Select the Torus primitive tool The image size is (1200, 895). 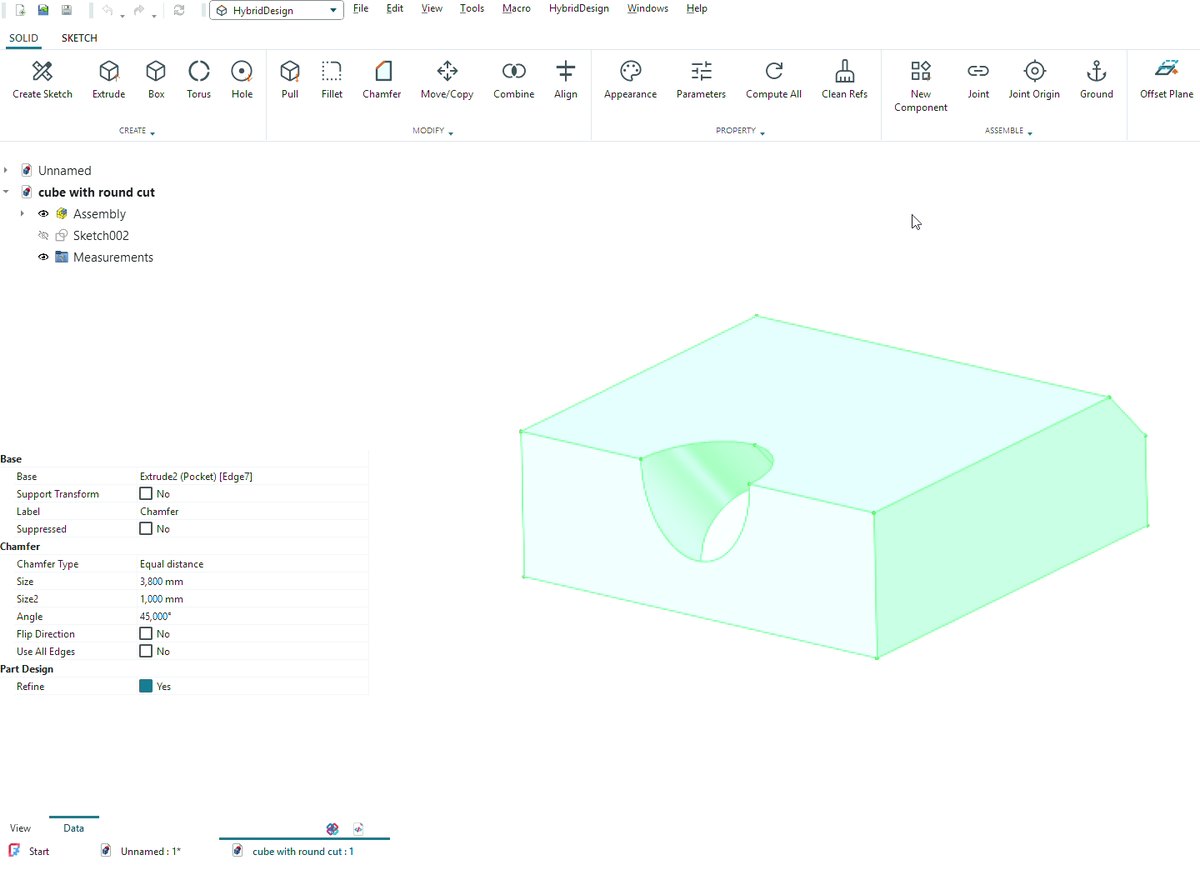199,80
